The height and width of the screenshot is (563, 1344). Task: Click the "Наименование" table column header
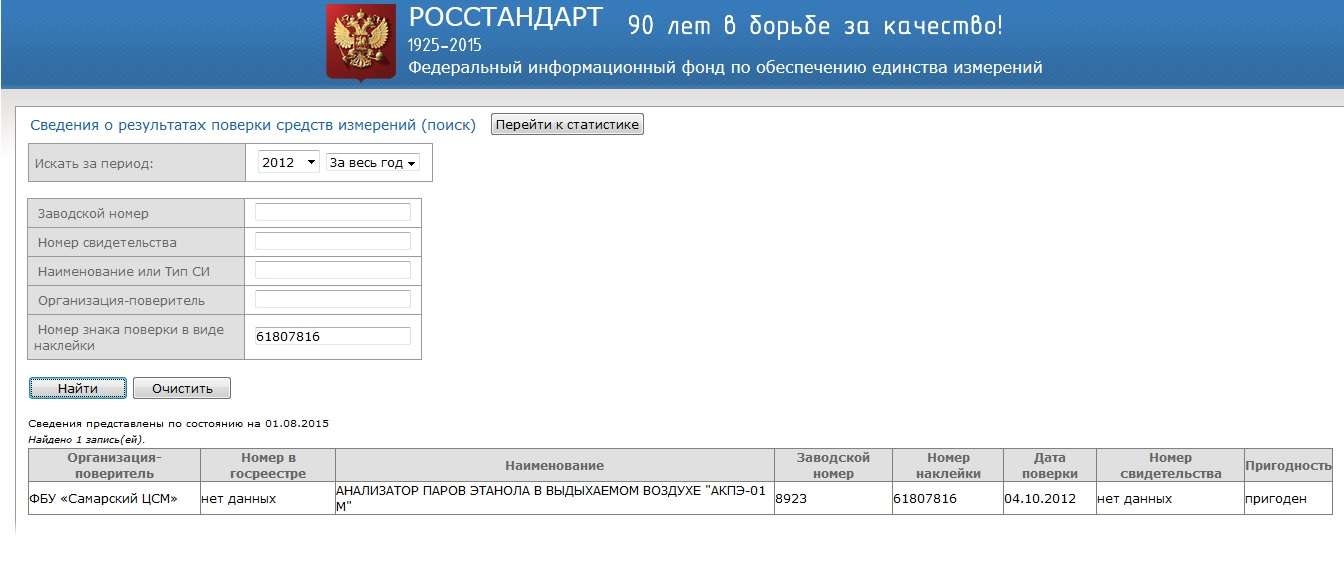click(554, 466)
